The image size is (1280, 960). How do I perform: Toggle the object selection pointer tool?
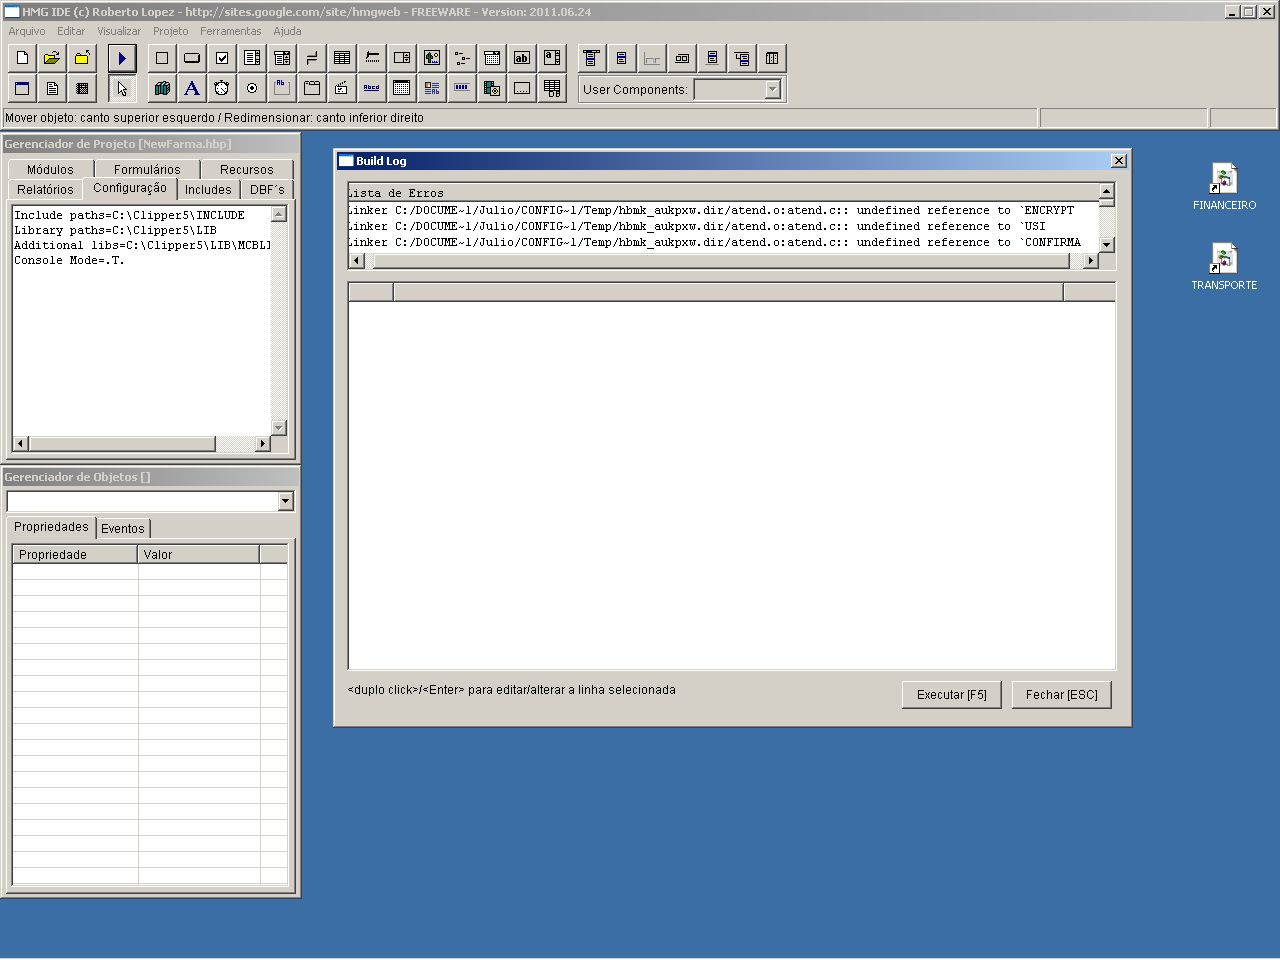(x=122, y=89)
